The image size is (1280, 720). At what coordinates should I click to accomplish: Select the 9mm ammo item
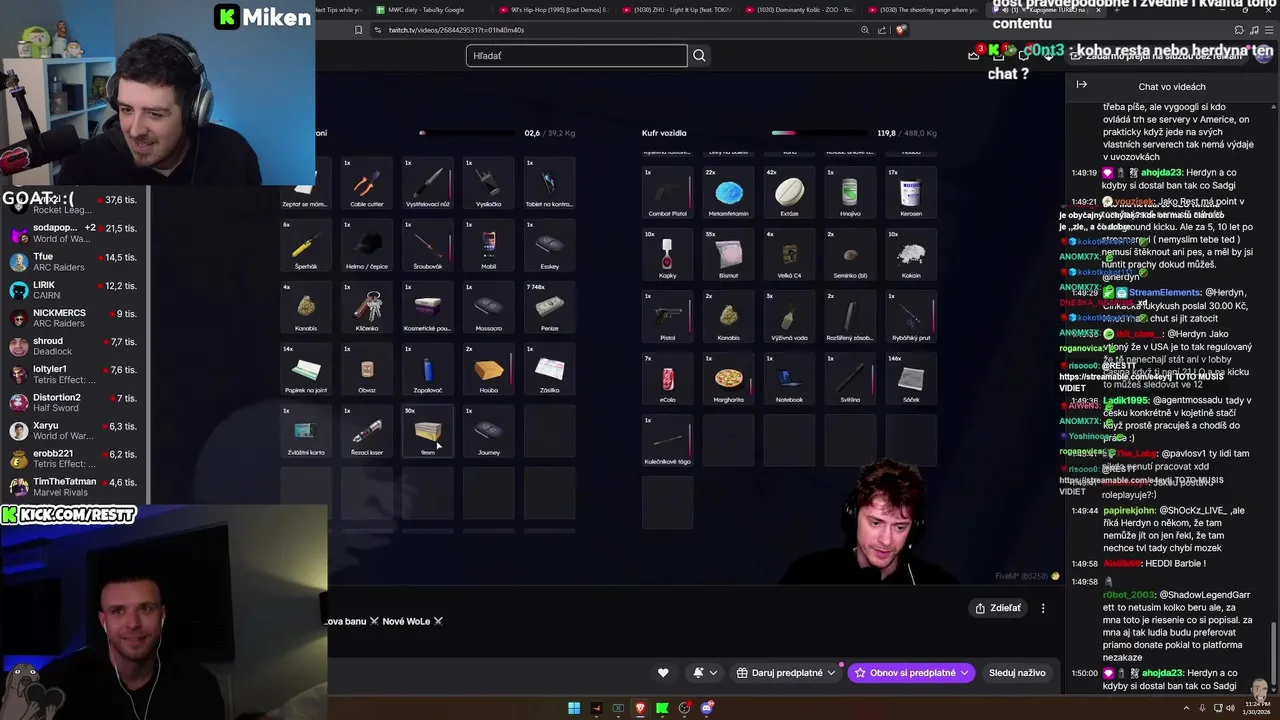[428, 431]
